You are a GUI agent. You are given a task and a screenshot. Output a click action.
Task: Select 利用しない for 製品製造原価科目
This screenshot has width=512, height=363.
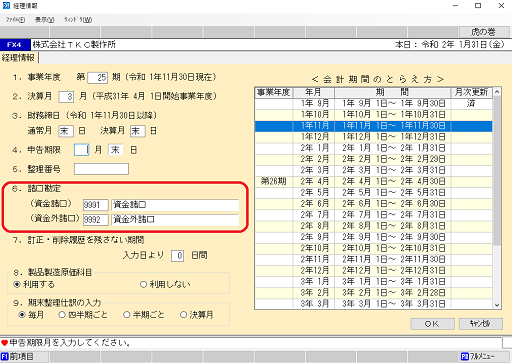pyautogui.click(x=143, y=284)
